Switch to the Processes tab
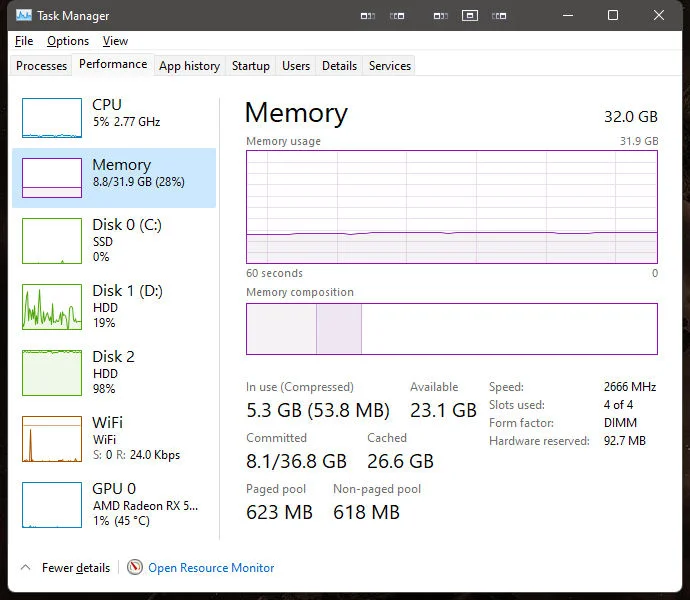Image resolution: width=690 pixels, height=600 pixels. pos(41,66)
